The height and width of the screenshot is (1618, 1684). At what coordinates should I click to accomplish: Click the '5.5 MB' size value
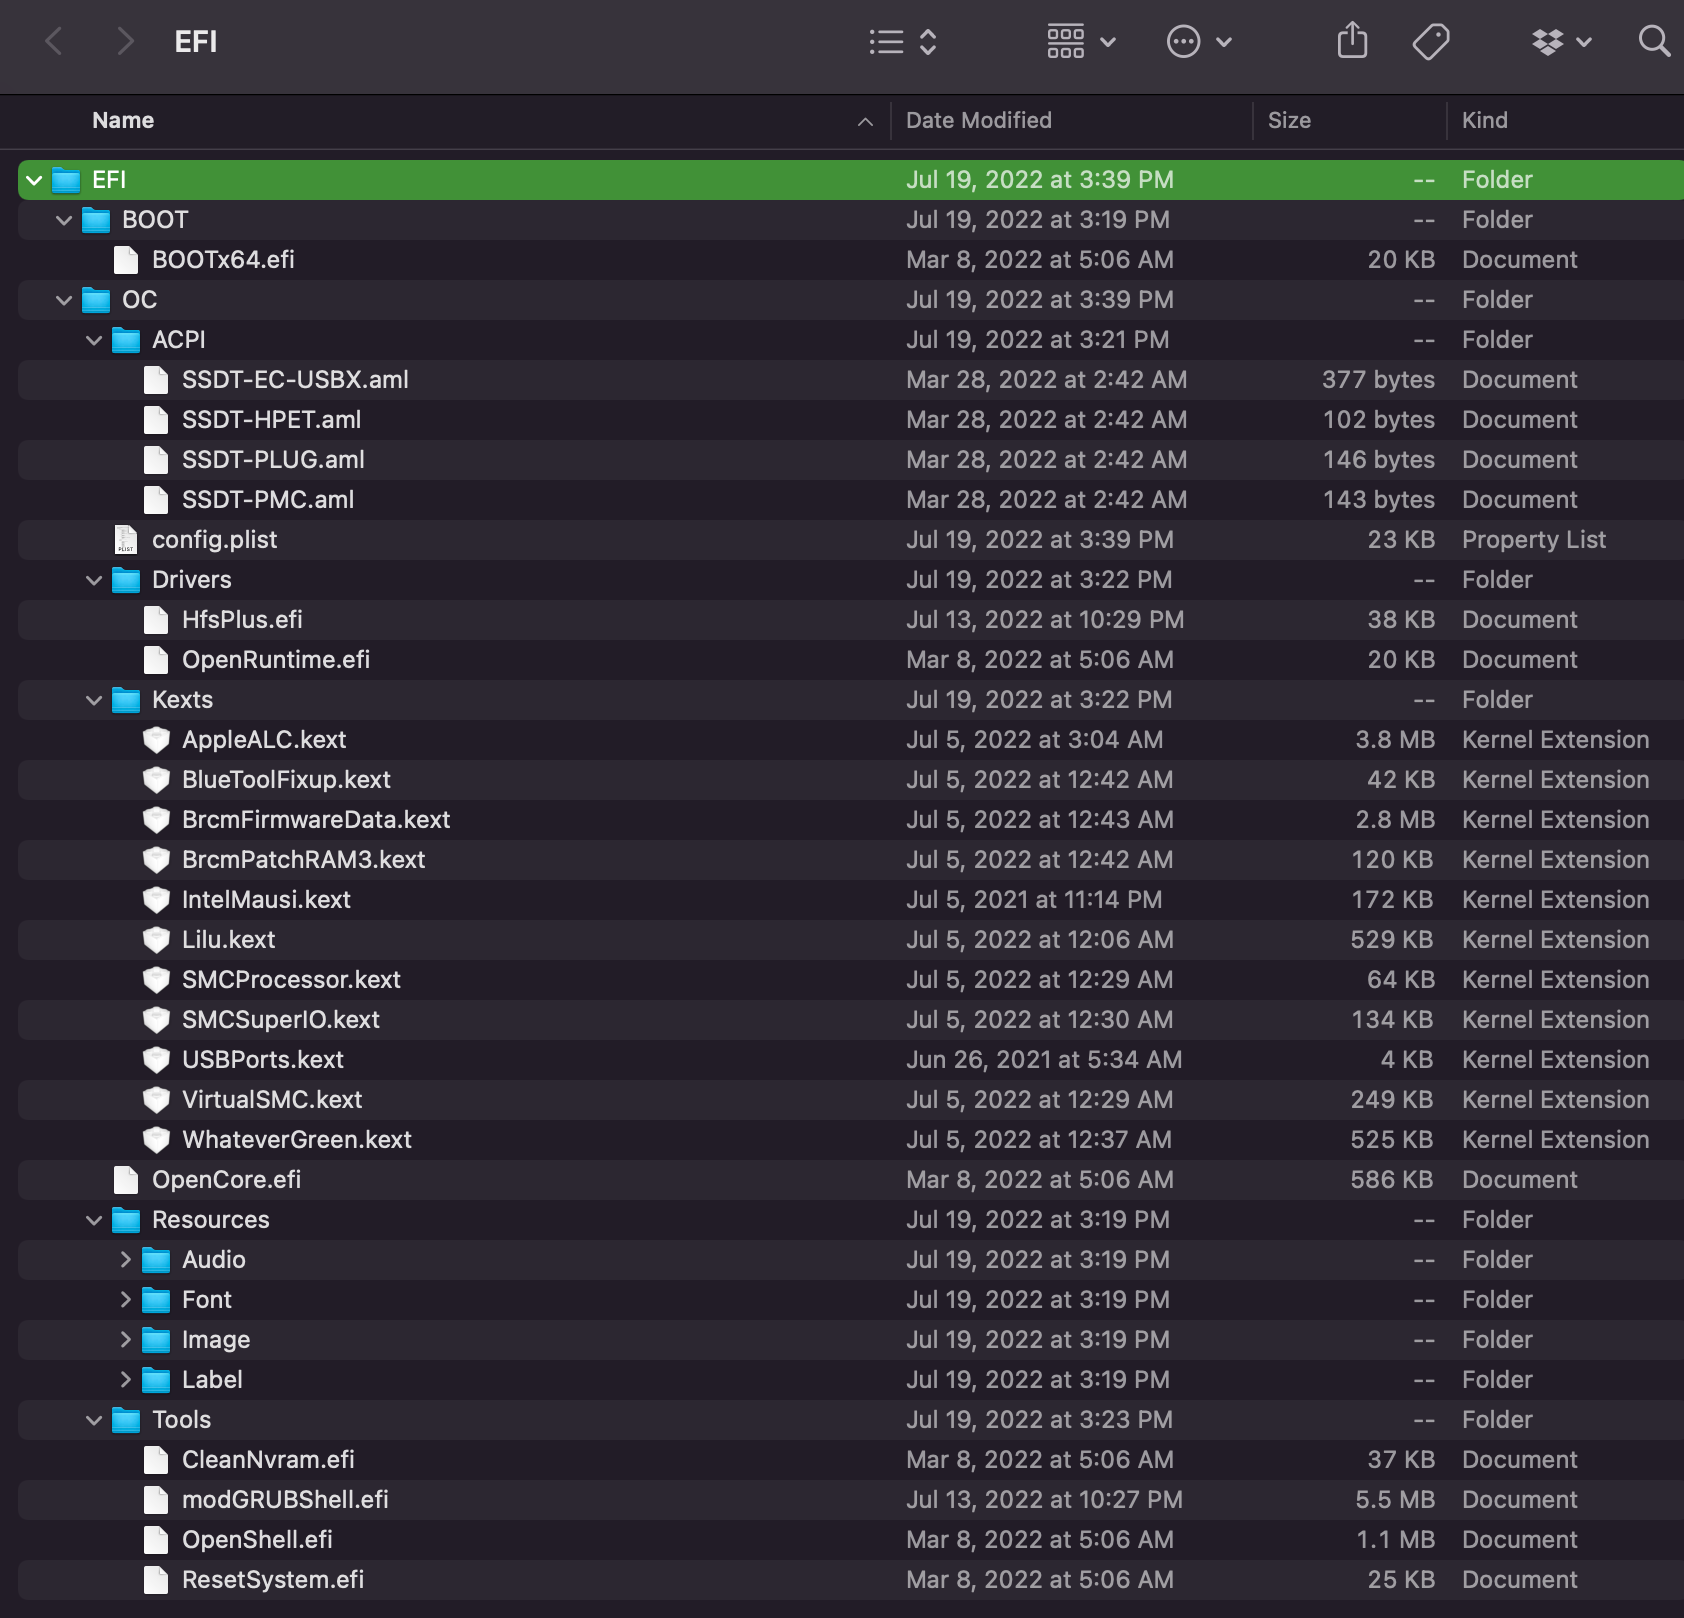(1395, 1500)
